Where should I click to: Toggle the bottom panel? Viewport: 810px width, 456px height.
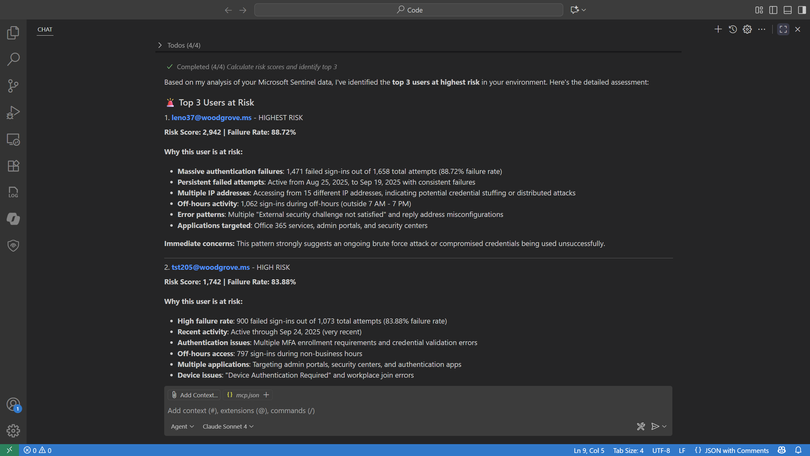(x=788, y=10)
